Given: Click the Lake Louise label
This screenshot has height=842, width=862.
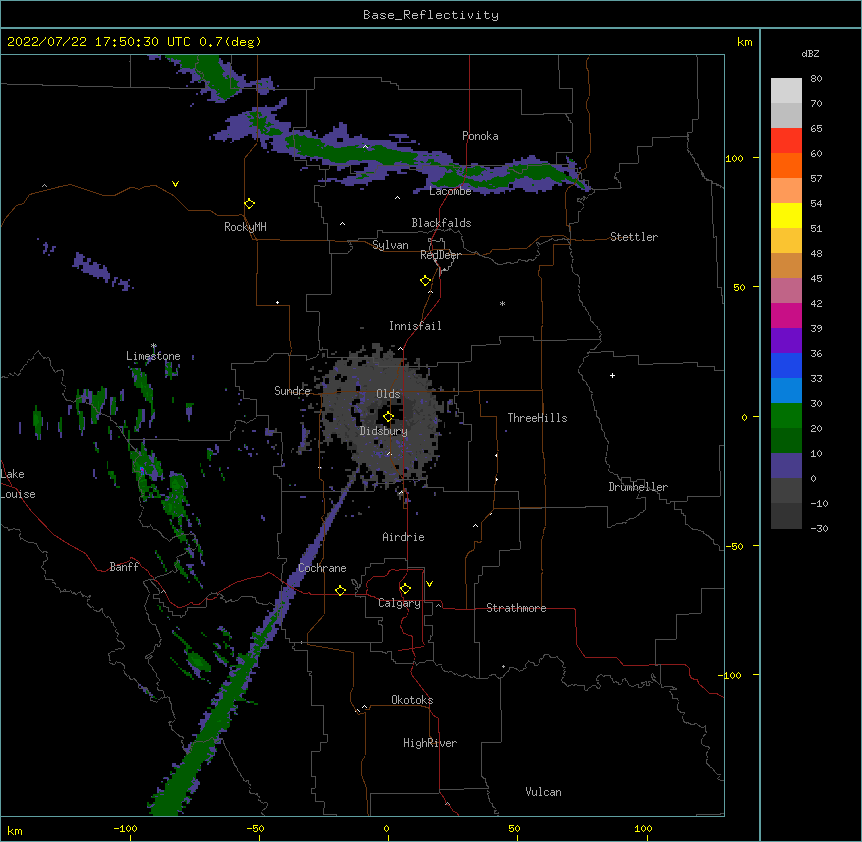Looking at the screenshot, I should (18, 484).
